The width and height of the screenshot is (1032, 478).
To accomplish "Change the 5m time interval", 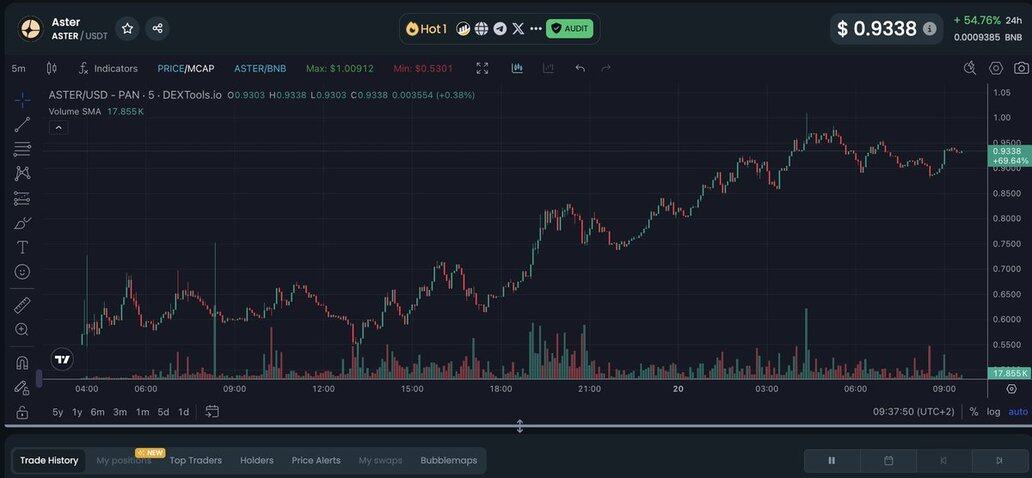I will (18, 68).
